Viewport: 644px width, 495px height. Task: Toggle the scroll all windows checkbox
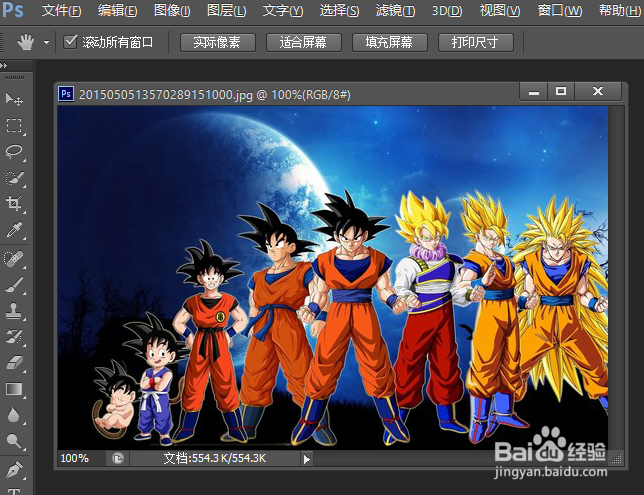coord(70,41)
